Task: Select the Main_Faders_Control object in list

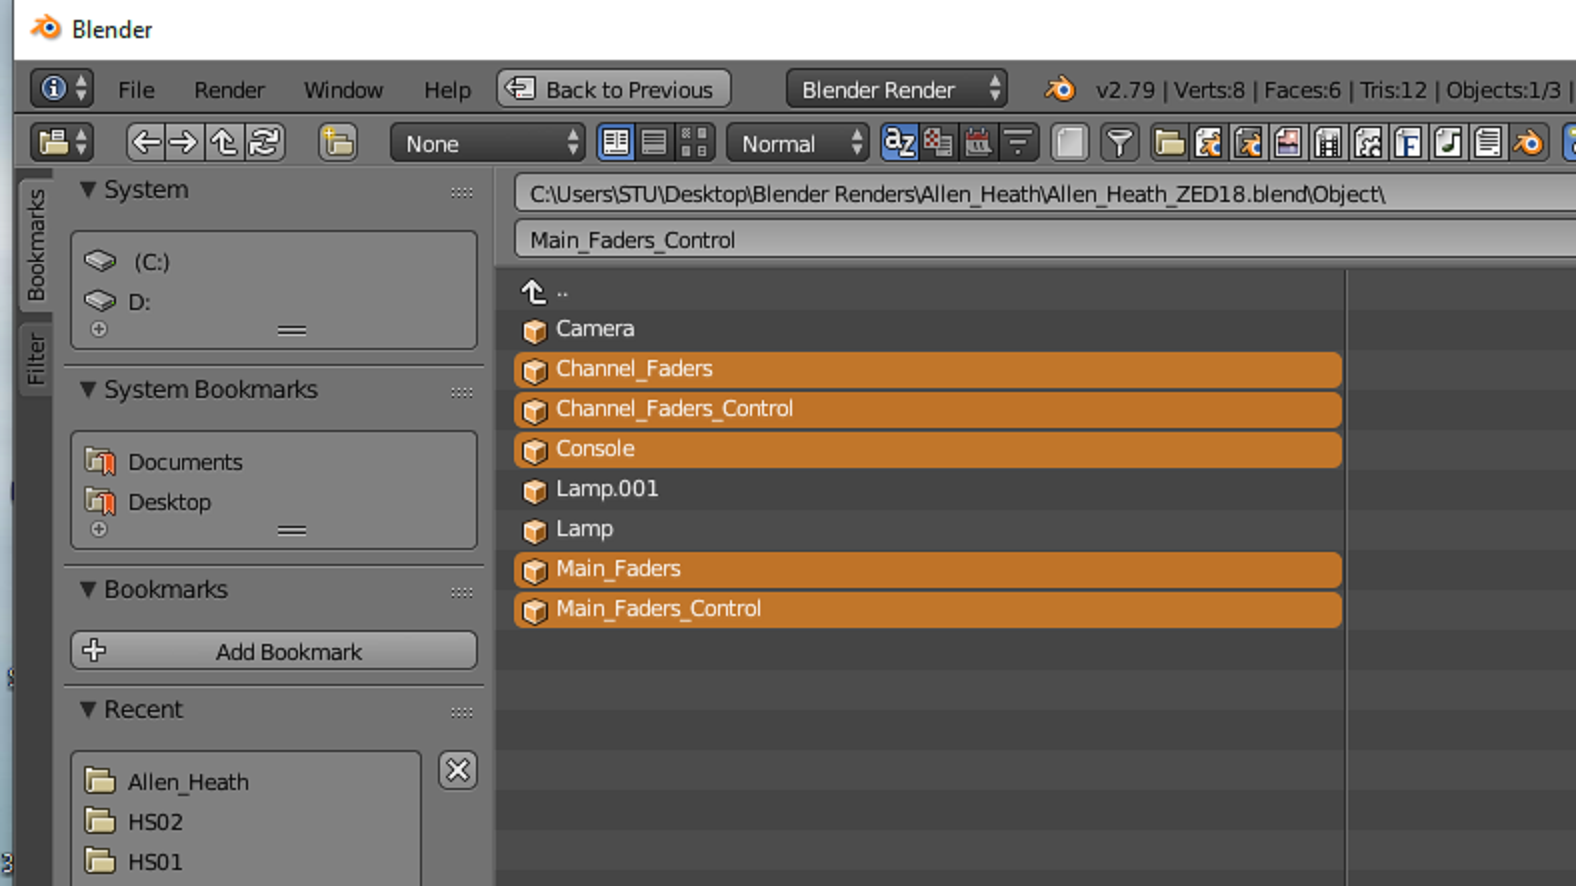Action: click(x=928, y=609)
